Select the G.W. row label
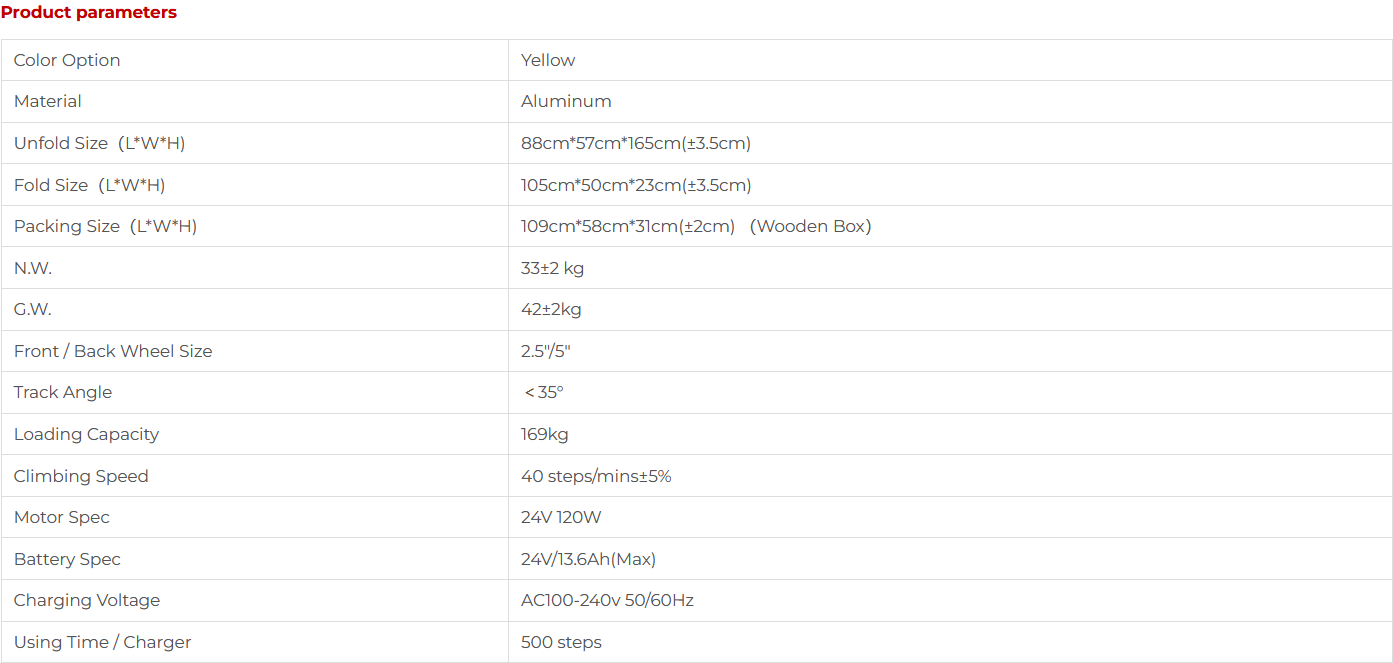Screen dimensions: 1393x663 point(33,309)
